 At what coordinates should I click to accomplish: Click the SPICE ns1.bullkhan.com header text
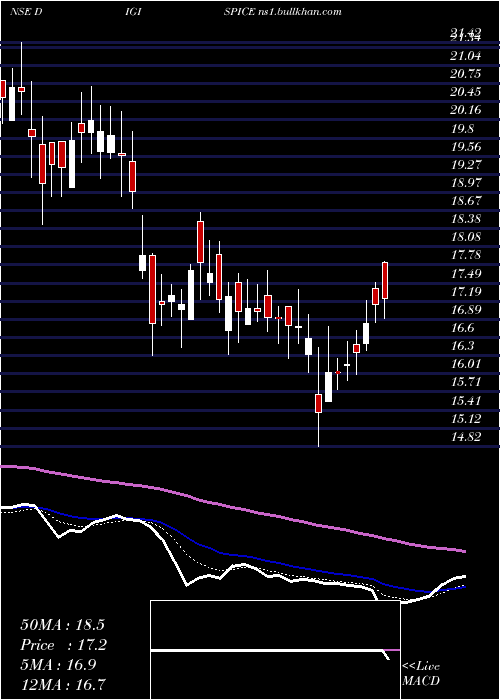283,12
